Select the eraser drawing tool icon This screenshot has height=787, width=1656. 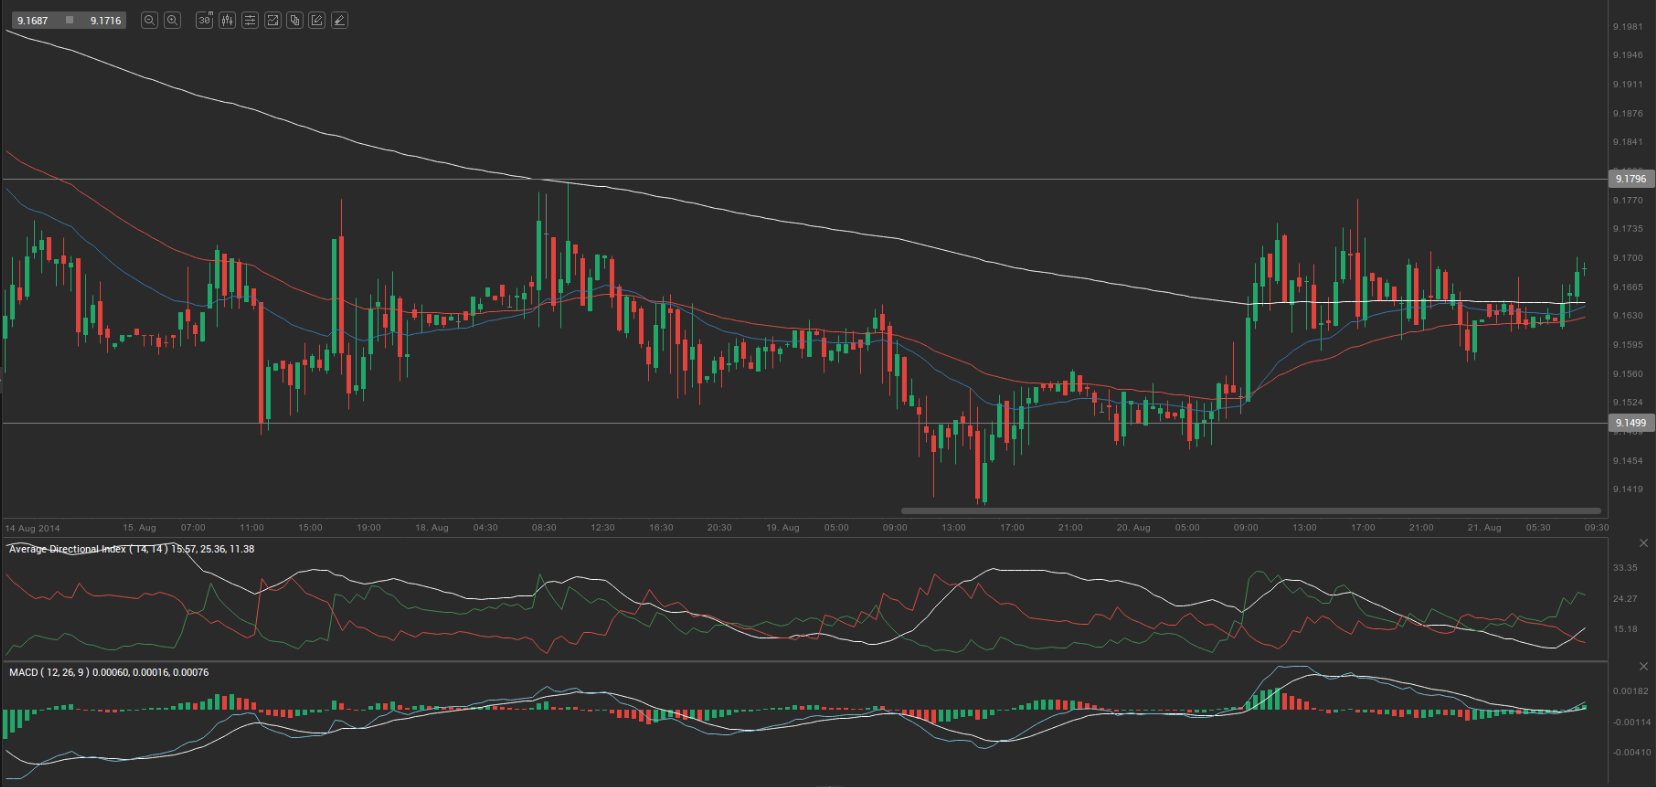coord(340,20)
